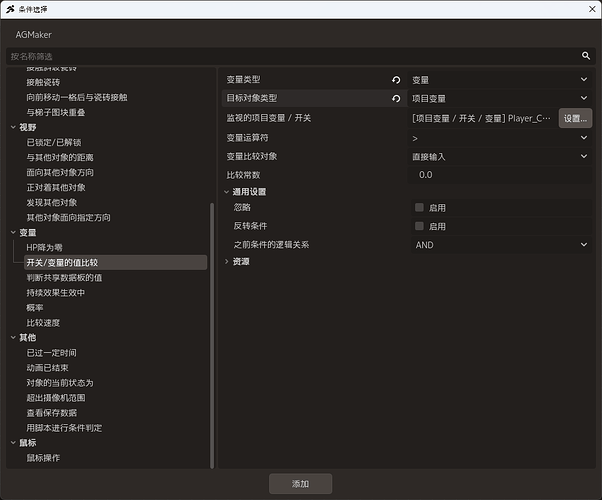602x500 pixels.
Task: Reset the 目标对象类型 field with revert icon
Action: (396, 99)
